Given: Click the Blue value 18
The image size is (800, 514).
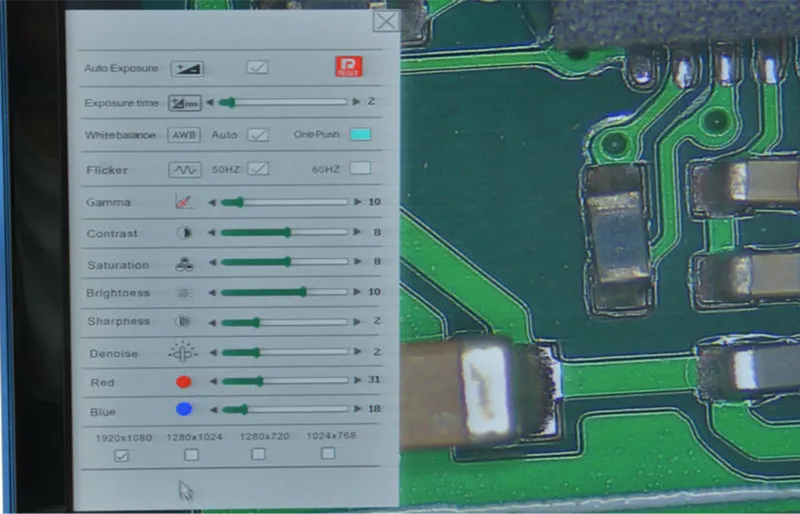Looking at the screenshot, I should click(x=374, y=408).
